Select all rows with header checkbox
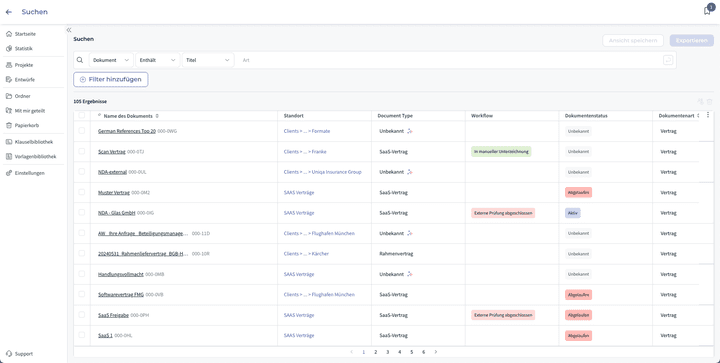This screenshot has height=363, width=720. click(82, 115)
